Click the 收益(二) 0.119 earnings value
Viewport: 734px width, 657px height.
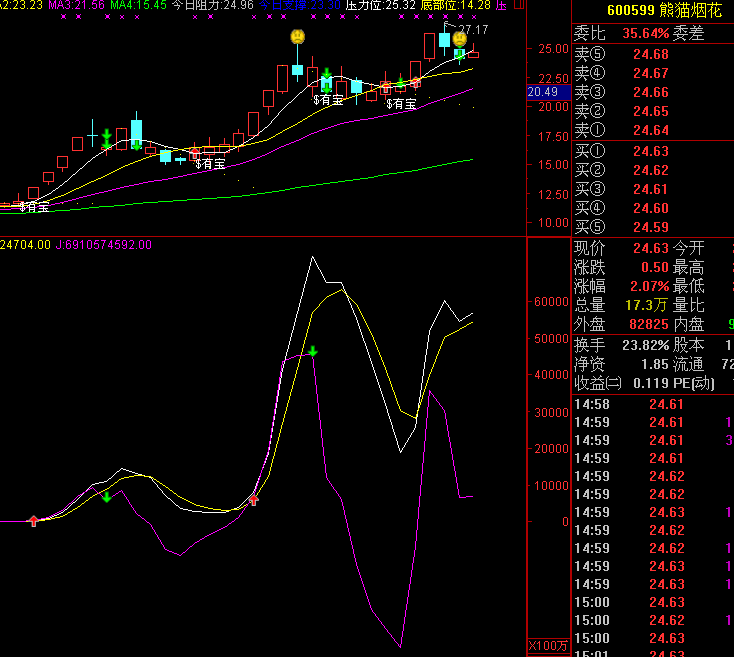pos(651,384)
